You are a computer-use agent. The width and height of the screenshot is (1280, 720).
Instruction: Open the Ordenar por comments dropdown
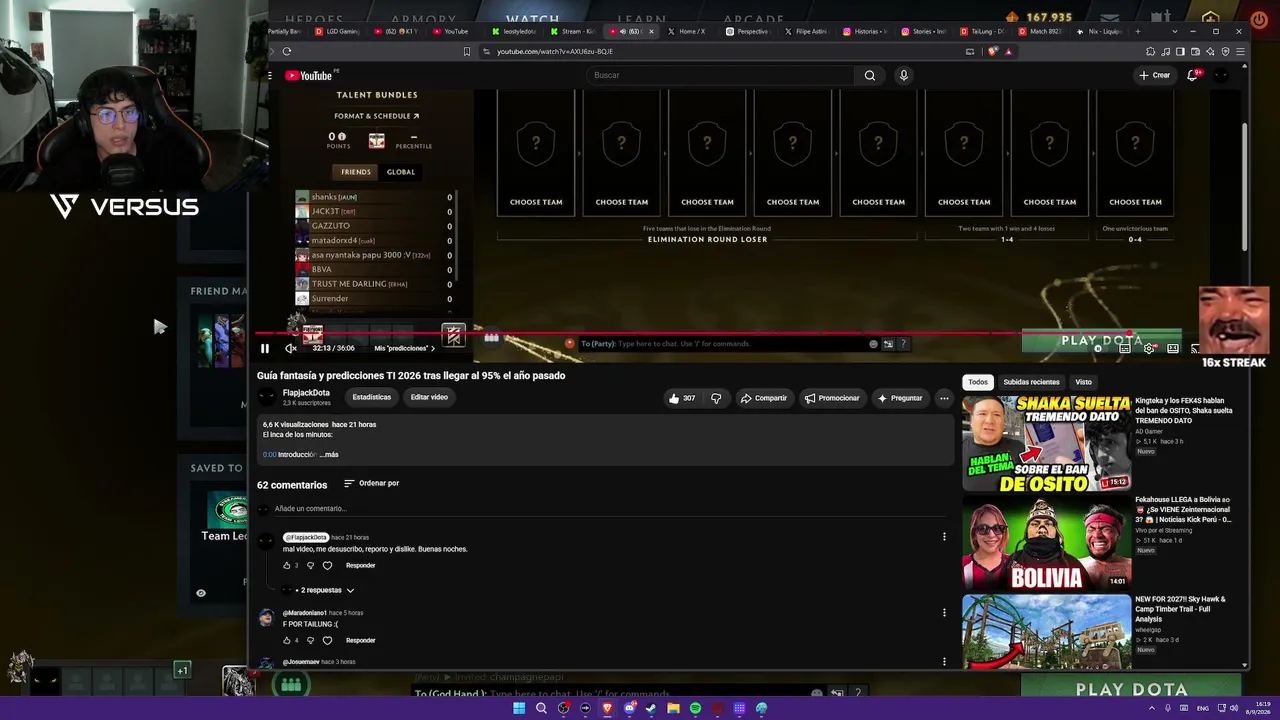372,483
